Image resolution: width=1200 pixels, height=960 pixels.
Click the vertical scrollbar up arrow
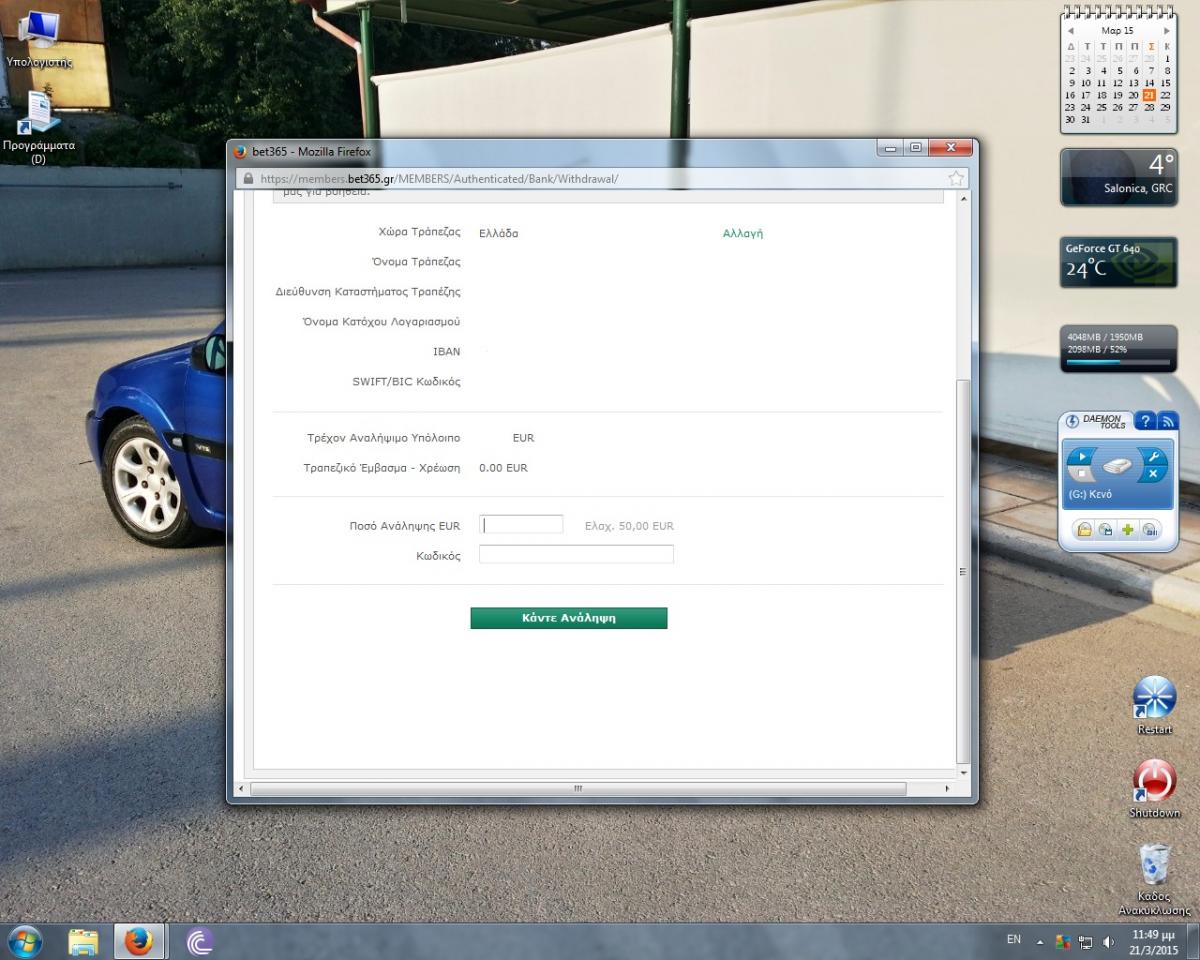click(963, 199)
